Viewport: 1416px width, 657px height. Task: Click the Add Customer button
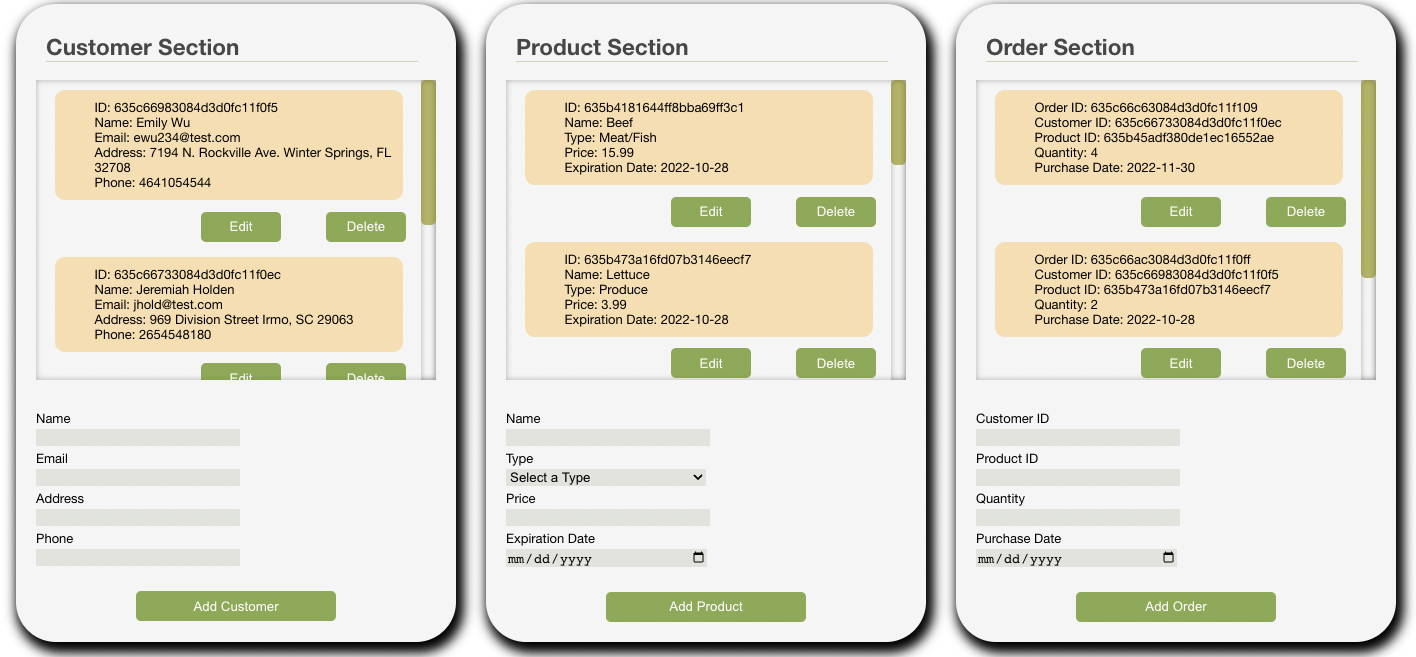[236, 607]
